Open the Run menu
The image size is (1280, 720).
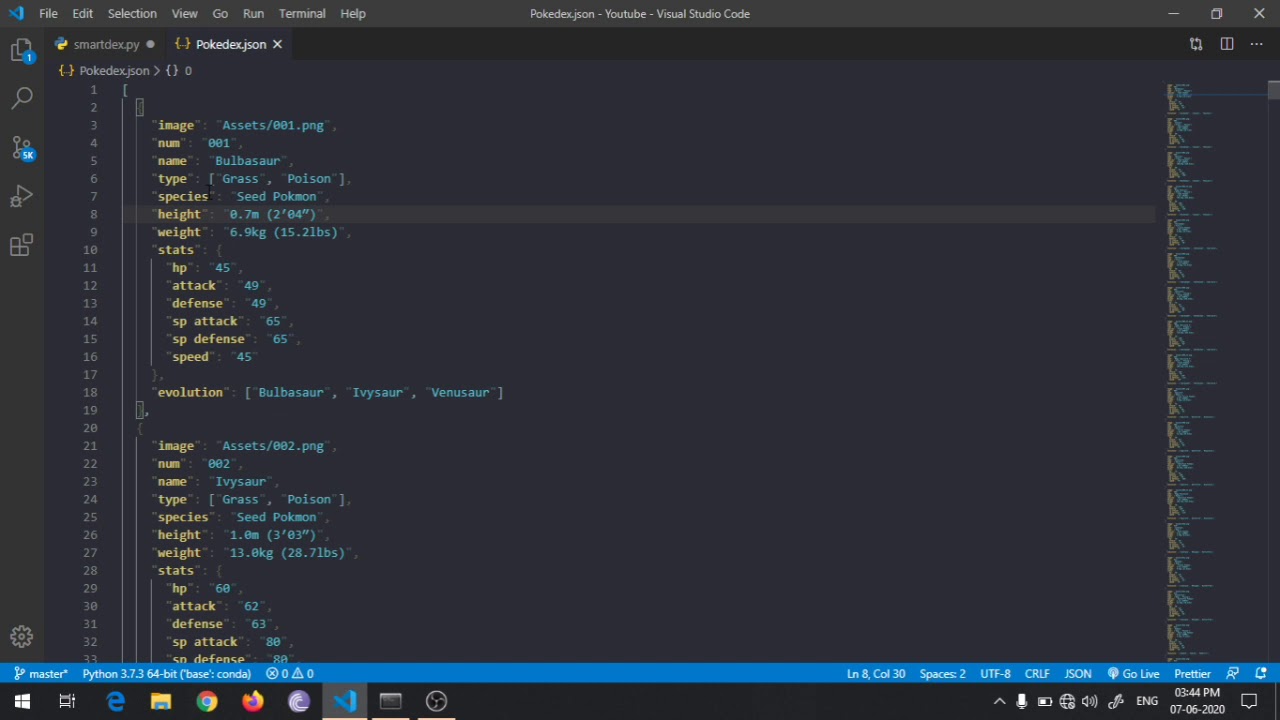[253, 13]
